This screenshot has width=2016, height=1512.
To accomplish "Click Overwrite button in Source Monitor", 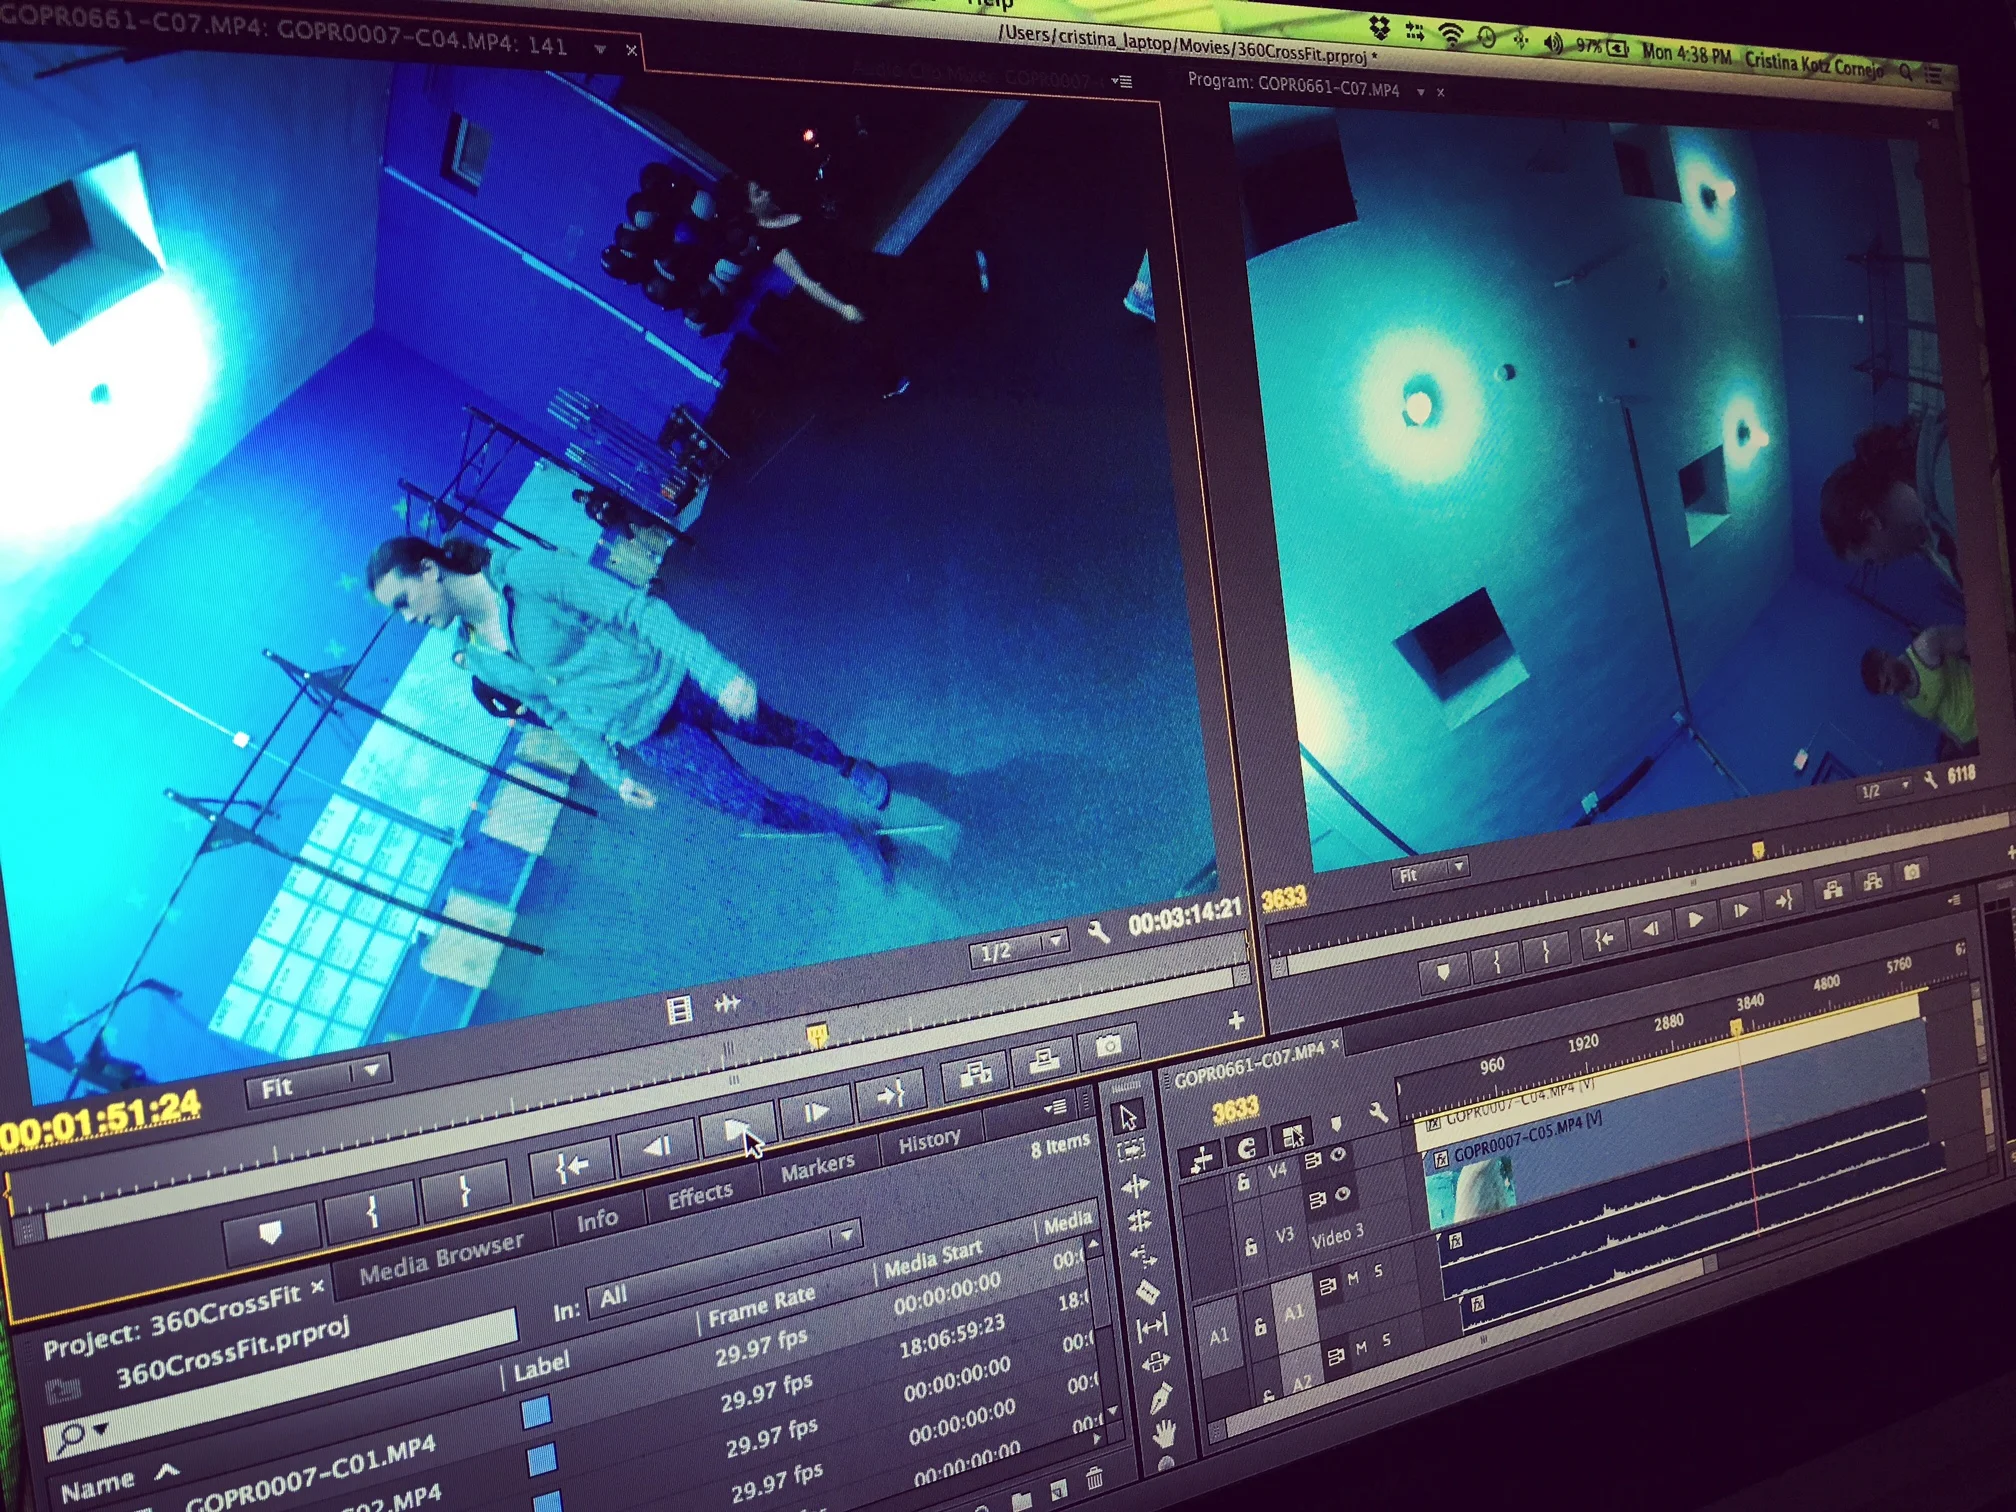I will coord(1043,1059).
